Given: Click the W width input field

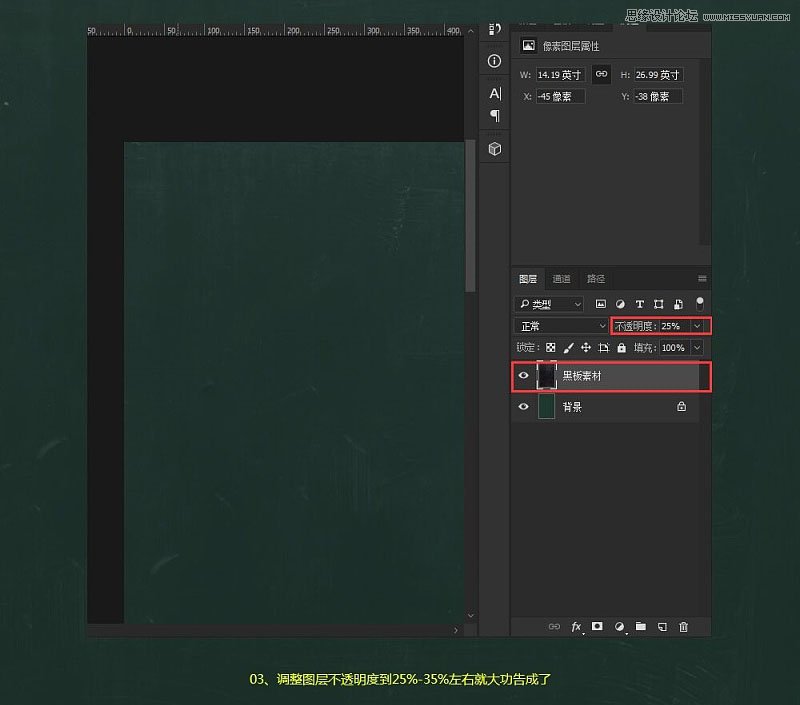Looking at the screenshot, I should (x=559, y=75).
